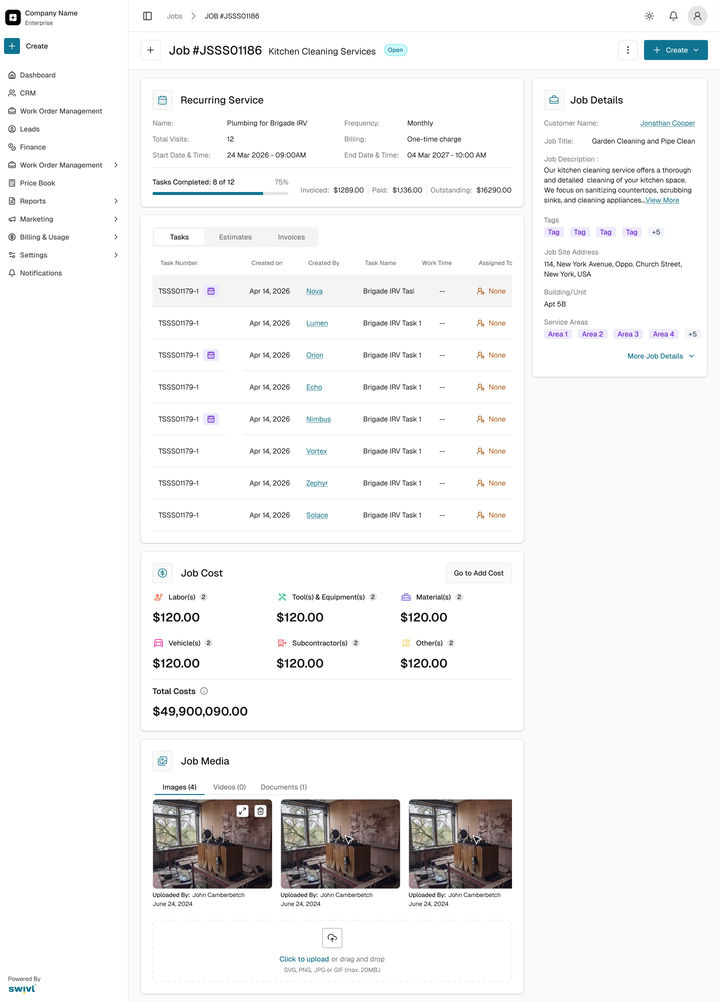720x1002 pixels.
Task: Open CRM from the sidebar
Action: pyautogui.click(x=27, y=93)
